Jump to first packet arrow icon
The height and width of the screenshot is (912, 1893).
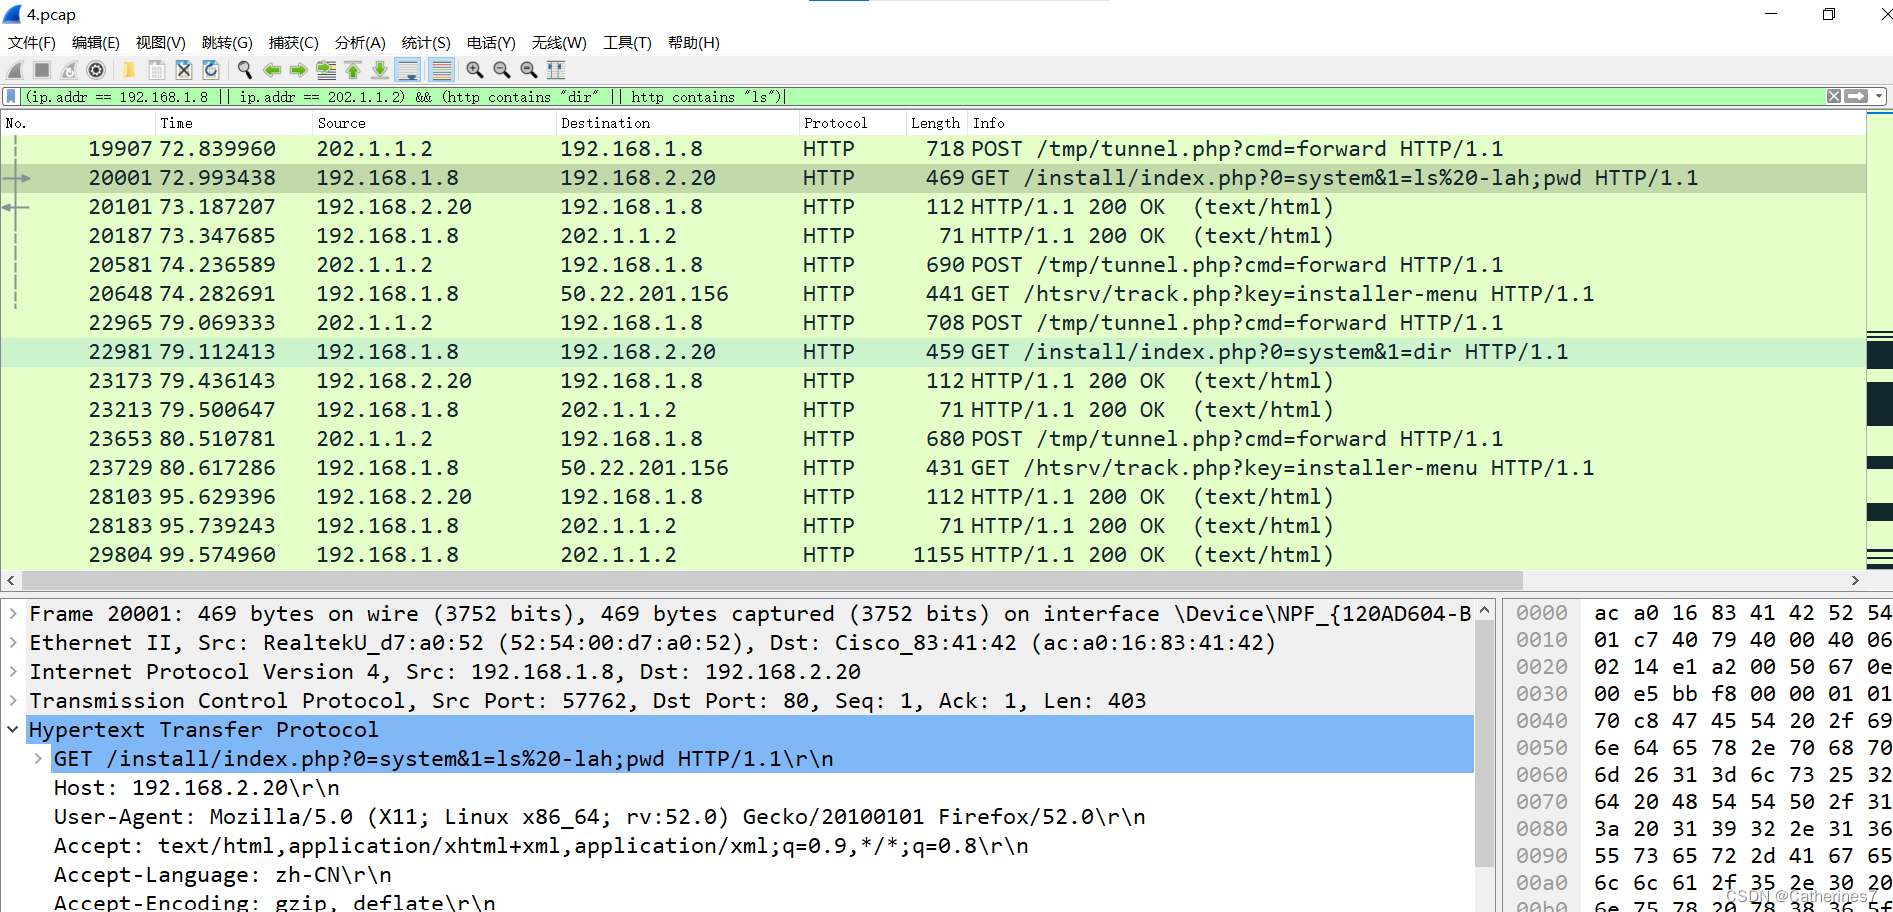[353, 70]
